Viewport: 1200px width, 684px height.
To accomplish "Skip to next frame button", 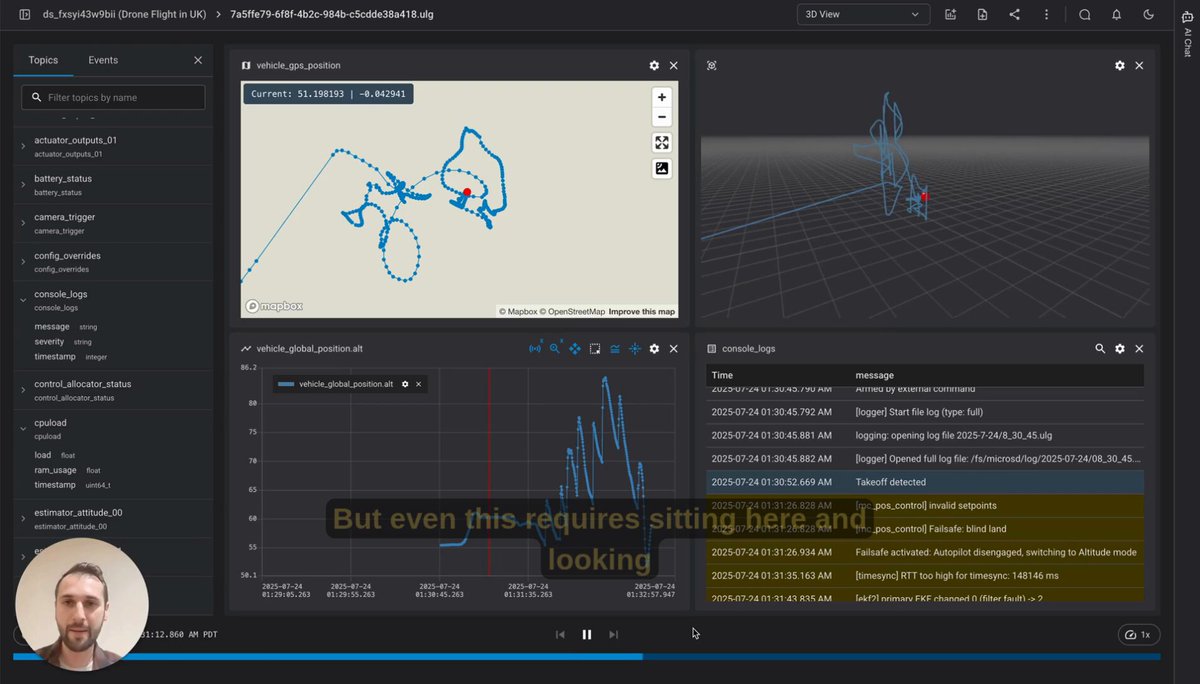I will point(614,634).
